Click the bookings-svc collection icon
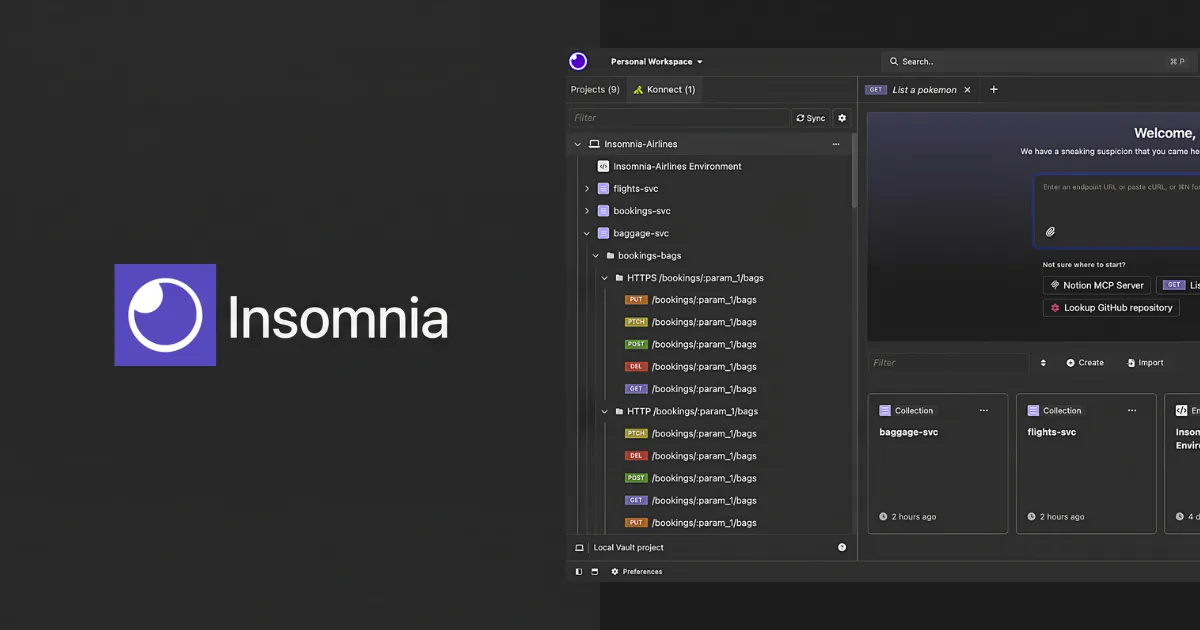The height and width of the screenshot is (630, 1200). [x=603, y=211]
